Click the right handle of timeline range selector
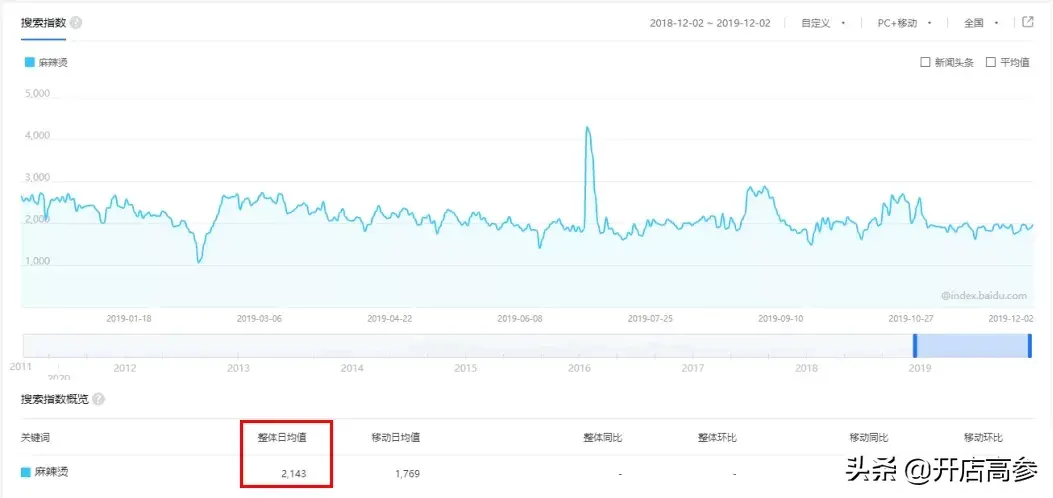Image resolution: width=1053 pixels, height=498 pixels. tap(1030, 345)
